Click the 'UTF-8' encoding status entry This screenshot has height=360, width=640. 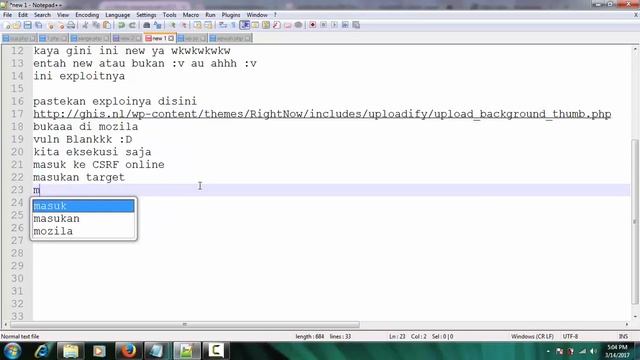[x=570, y=336]
